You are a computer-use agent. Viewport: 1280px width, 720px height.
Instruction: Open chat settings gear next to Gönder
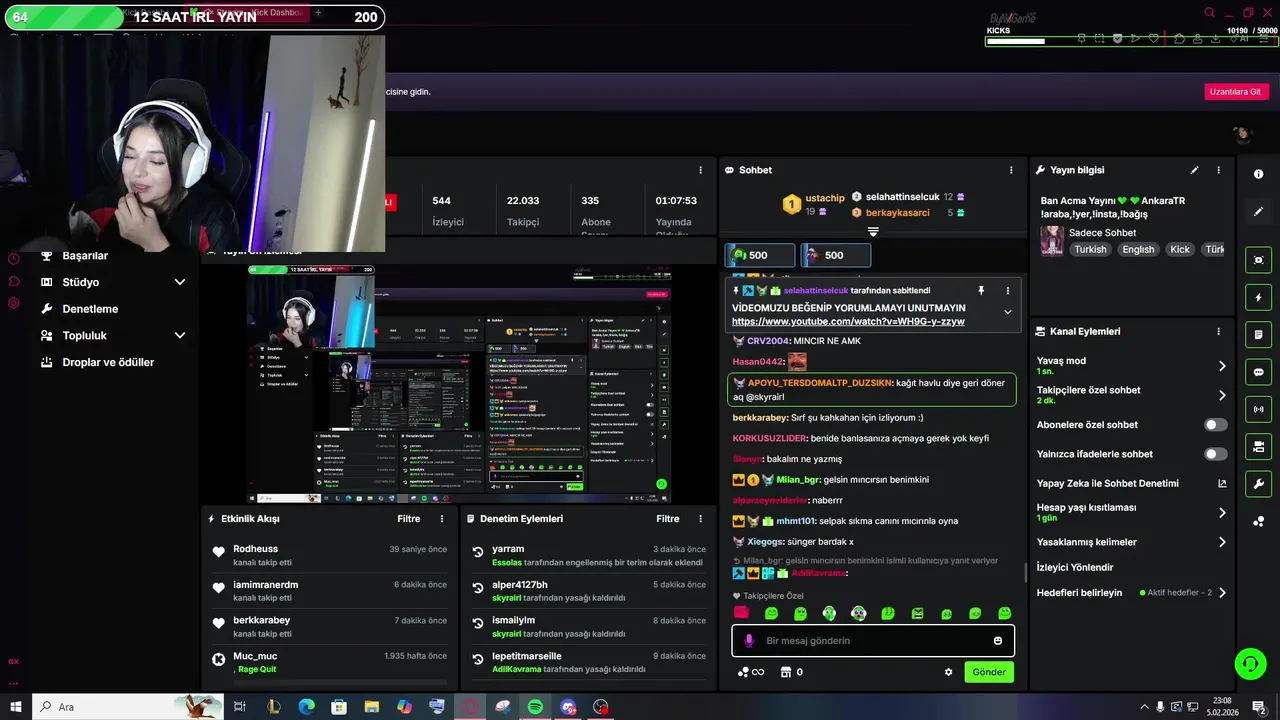coord(948,672)
